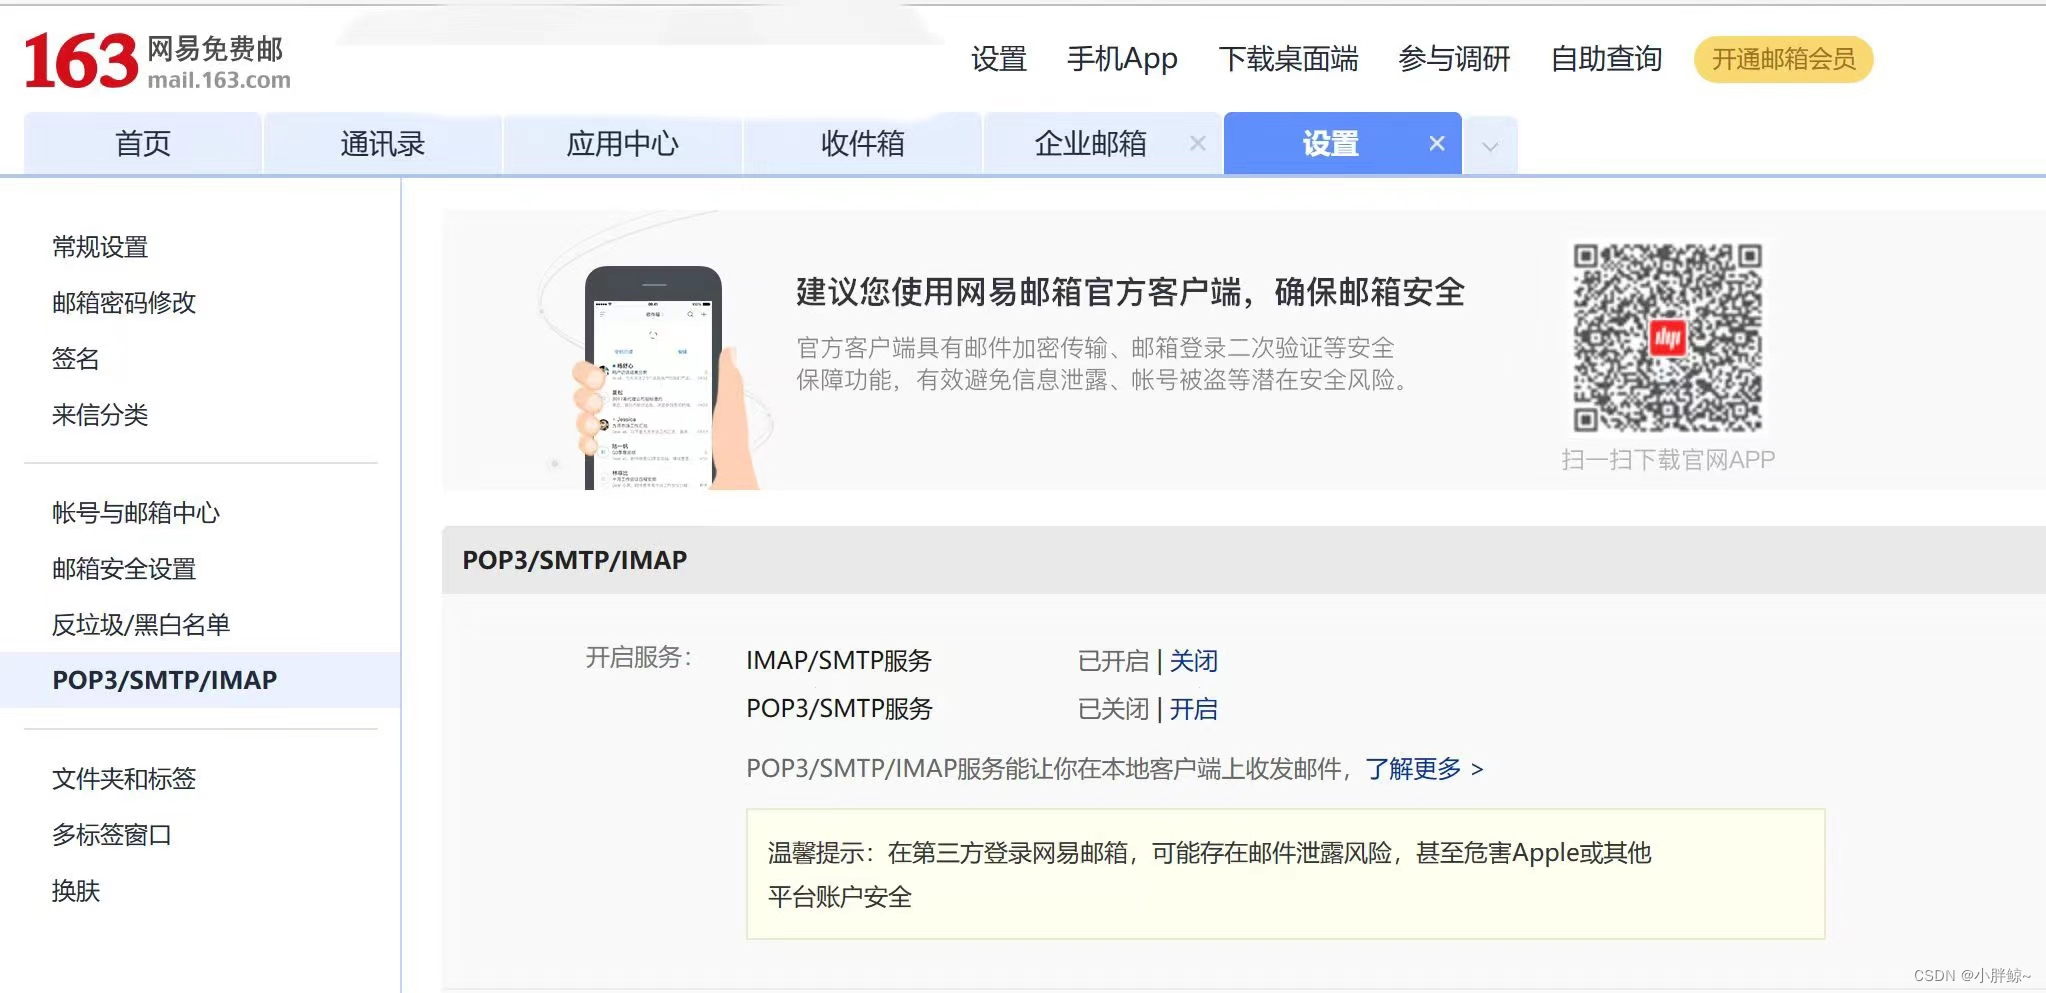Click the POP3/SMTP/IMAP section header

click(x=1244, y=560)
